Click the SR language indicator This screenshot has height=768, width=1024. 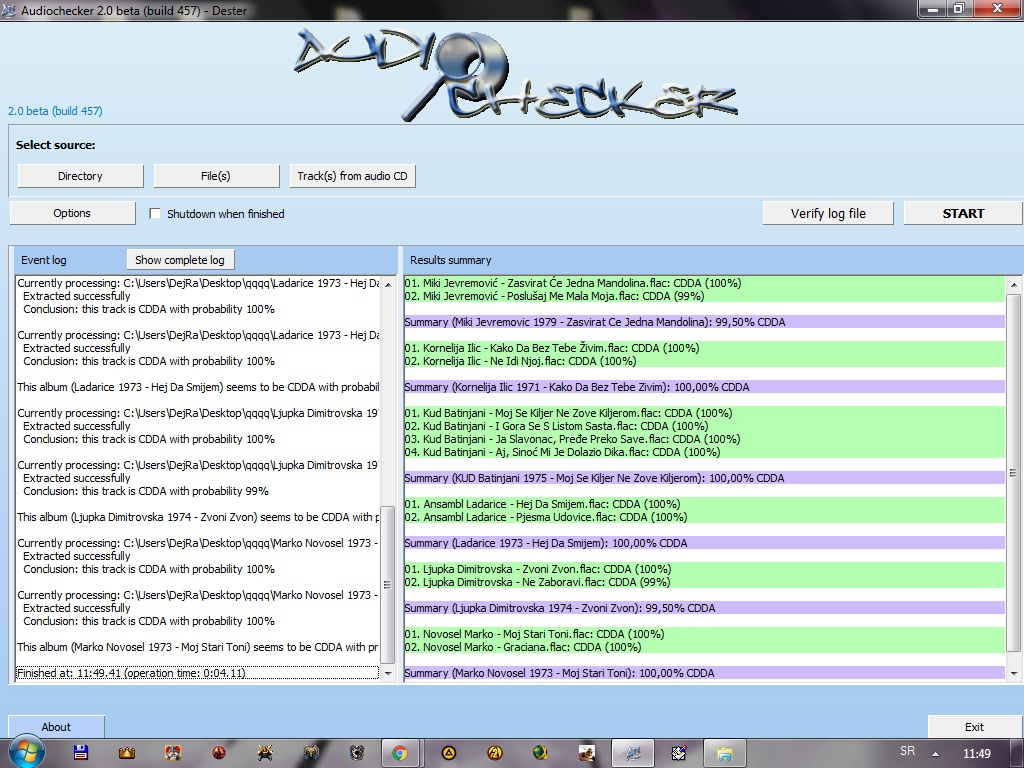[x=908, y=751]
